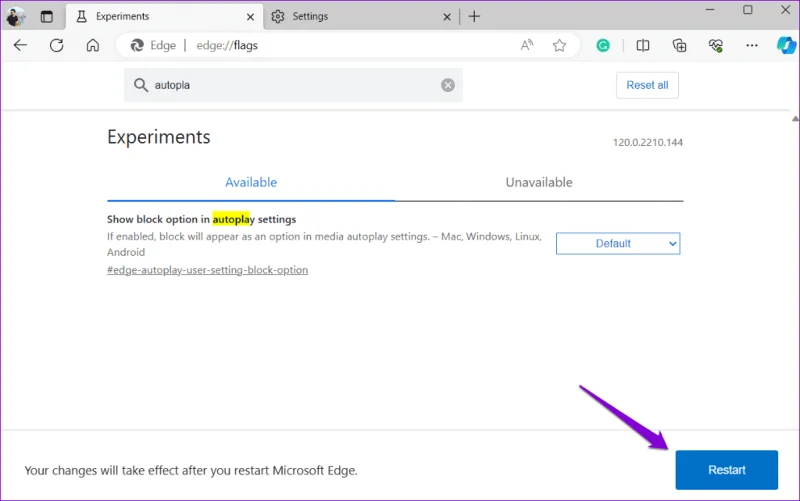Click the profile avatar icon

coord(15,16)
